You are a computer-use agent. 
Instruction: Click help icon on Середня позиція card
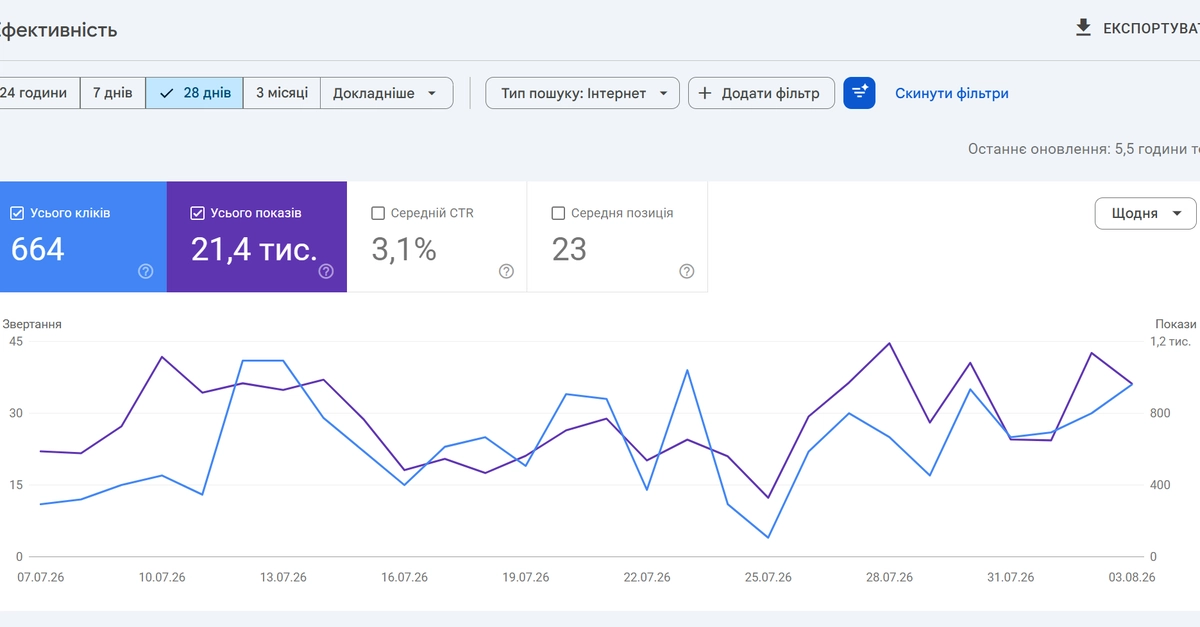(686, 271)
